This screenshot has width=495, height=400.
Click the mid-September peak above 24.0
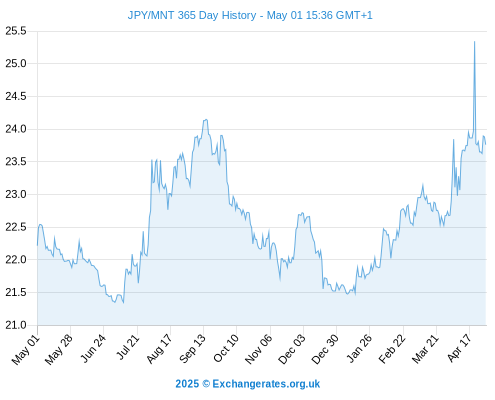click(206, 120)
